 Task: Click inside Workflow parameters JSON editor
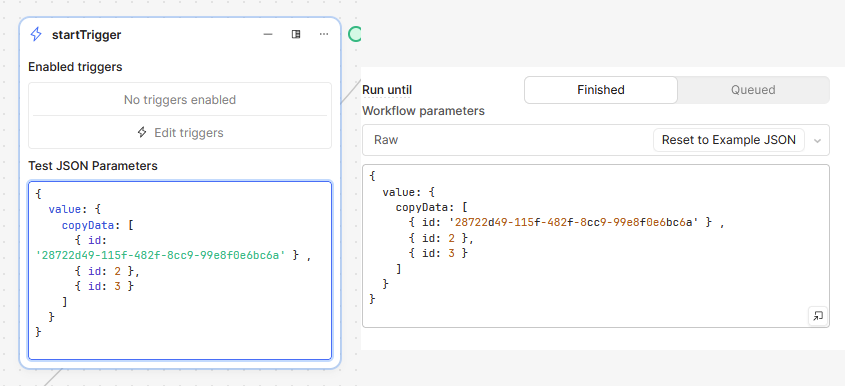(x=595, y=246)
